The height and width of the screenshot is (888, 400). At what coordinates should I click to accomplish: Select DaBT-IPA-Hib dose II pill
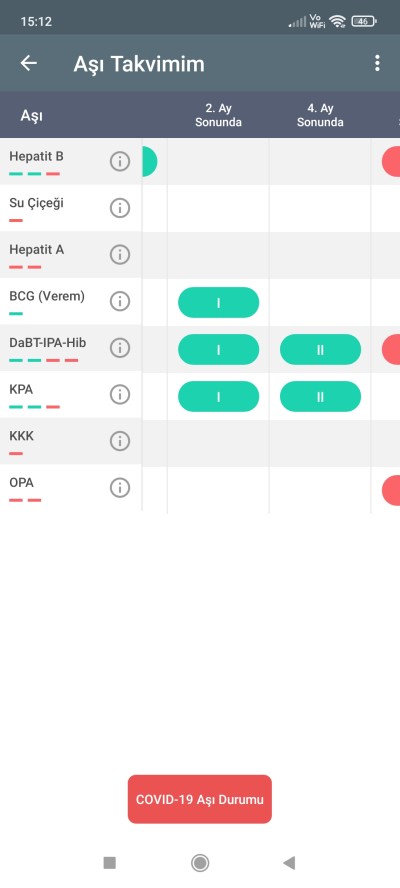321,349
